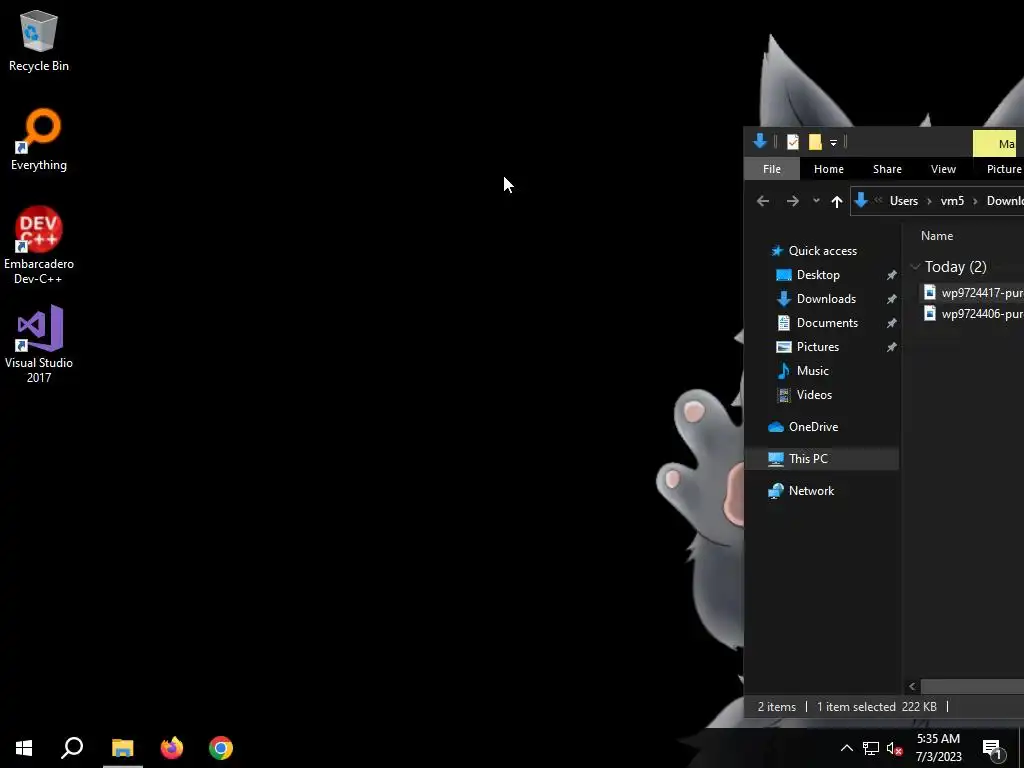Go back in Explorer navigation
Viewport: 1024px width, 768px height.
[x=763, y=201]
